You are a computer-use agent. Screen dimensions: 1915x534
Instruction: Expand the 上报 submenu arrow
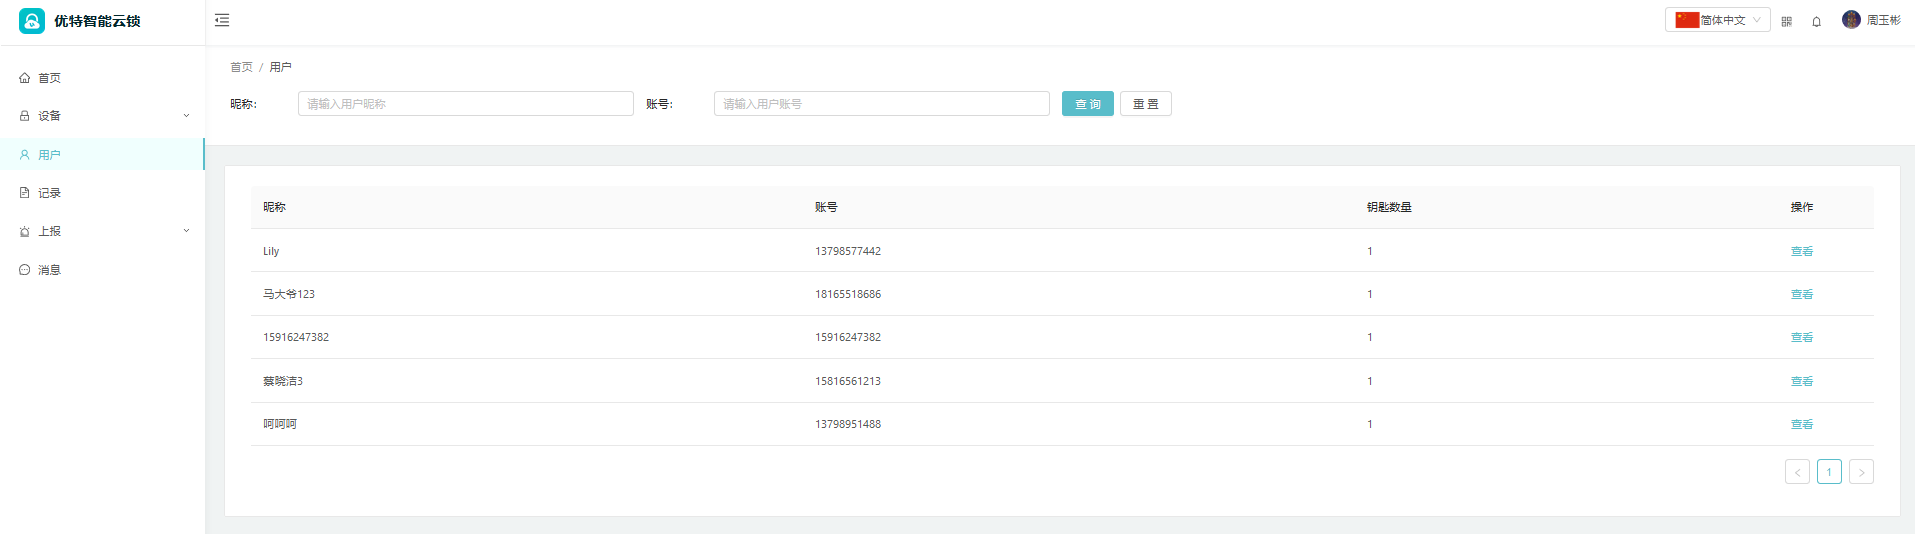coord(186,231)
